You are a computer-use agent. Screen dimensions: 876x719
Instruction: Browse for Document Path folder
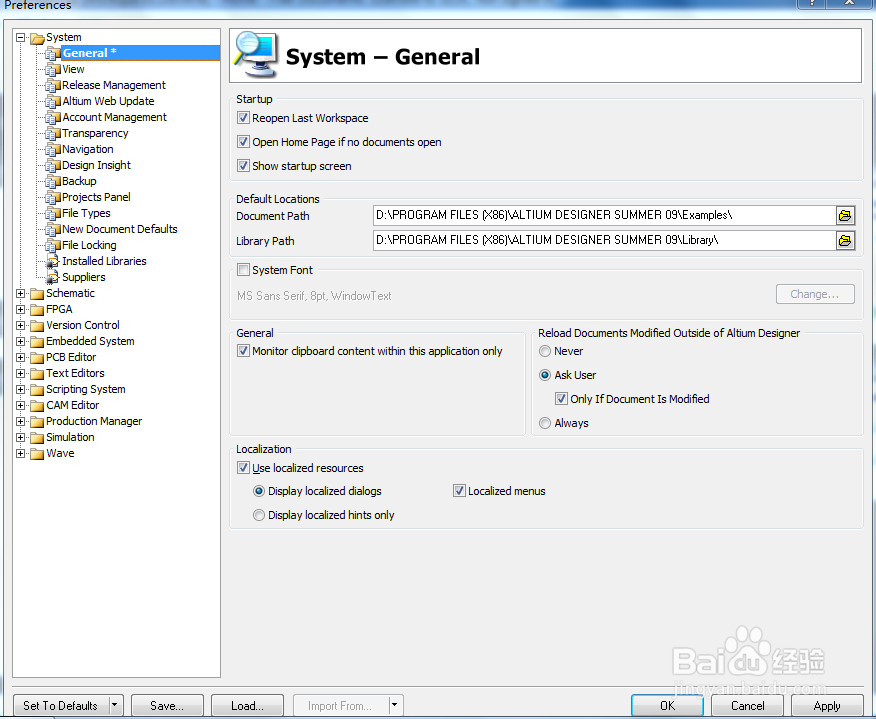click(x=845, y=216)
